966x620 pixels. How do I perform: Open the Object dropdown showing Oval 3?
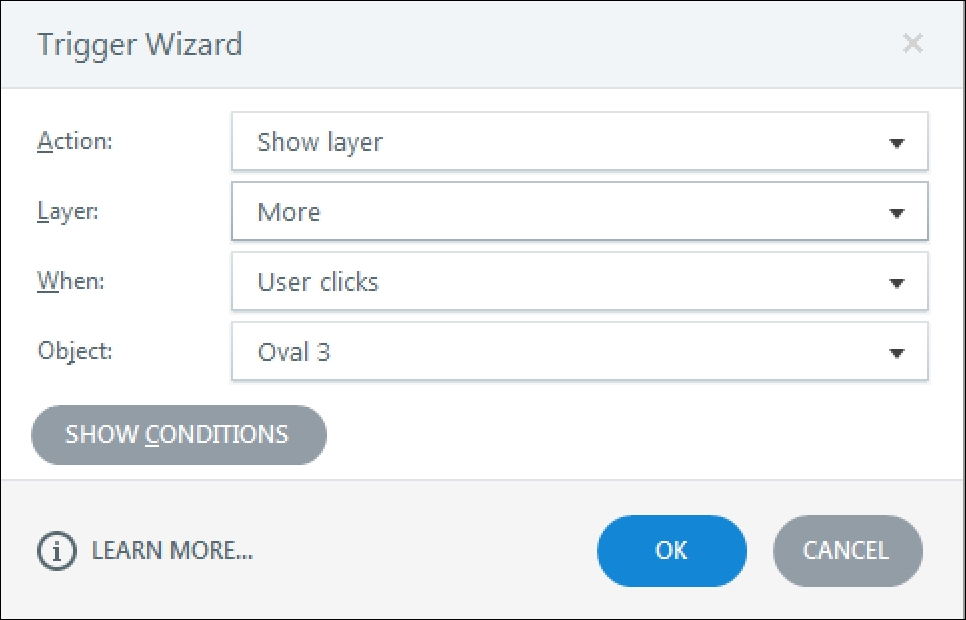tap(580, 352)
